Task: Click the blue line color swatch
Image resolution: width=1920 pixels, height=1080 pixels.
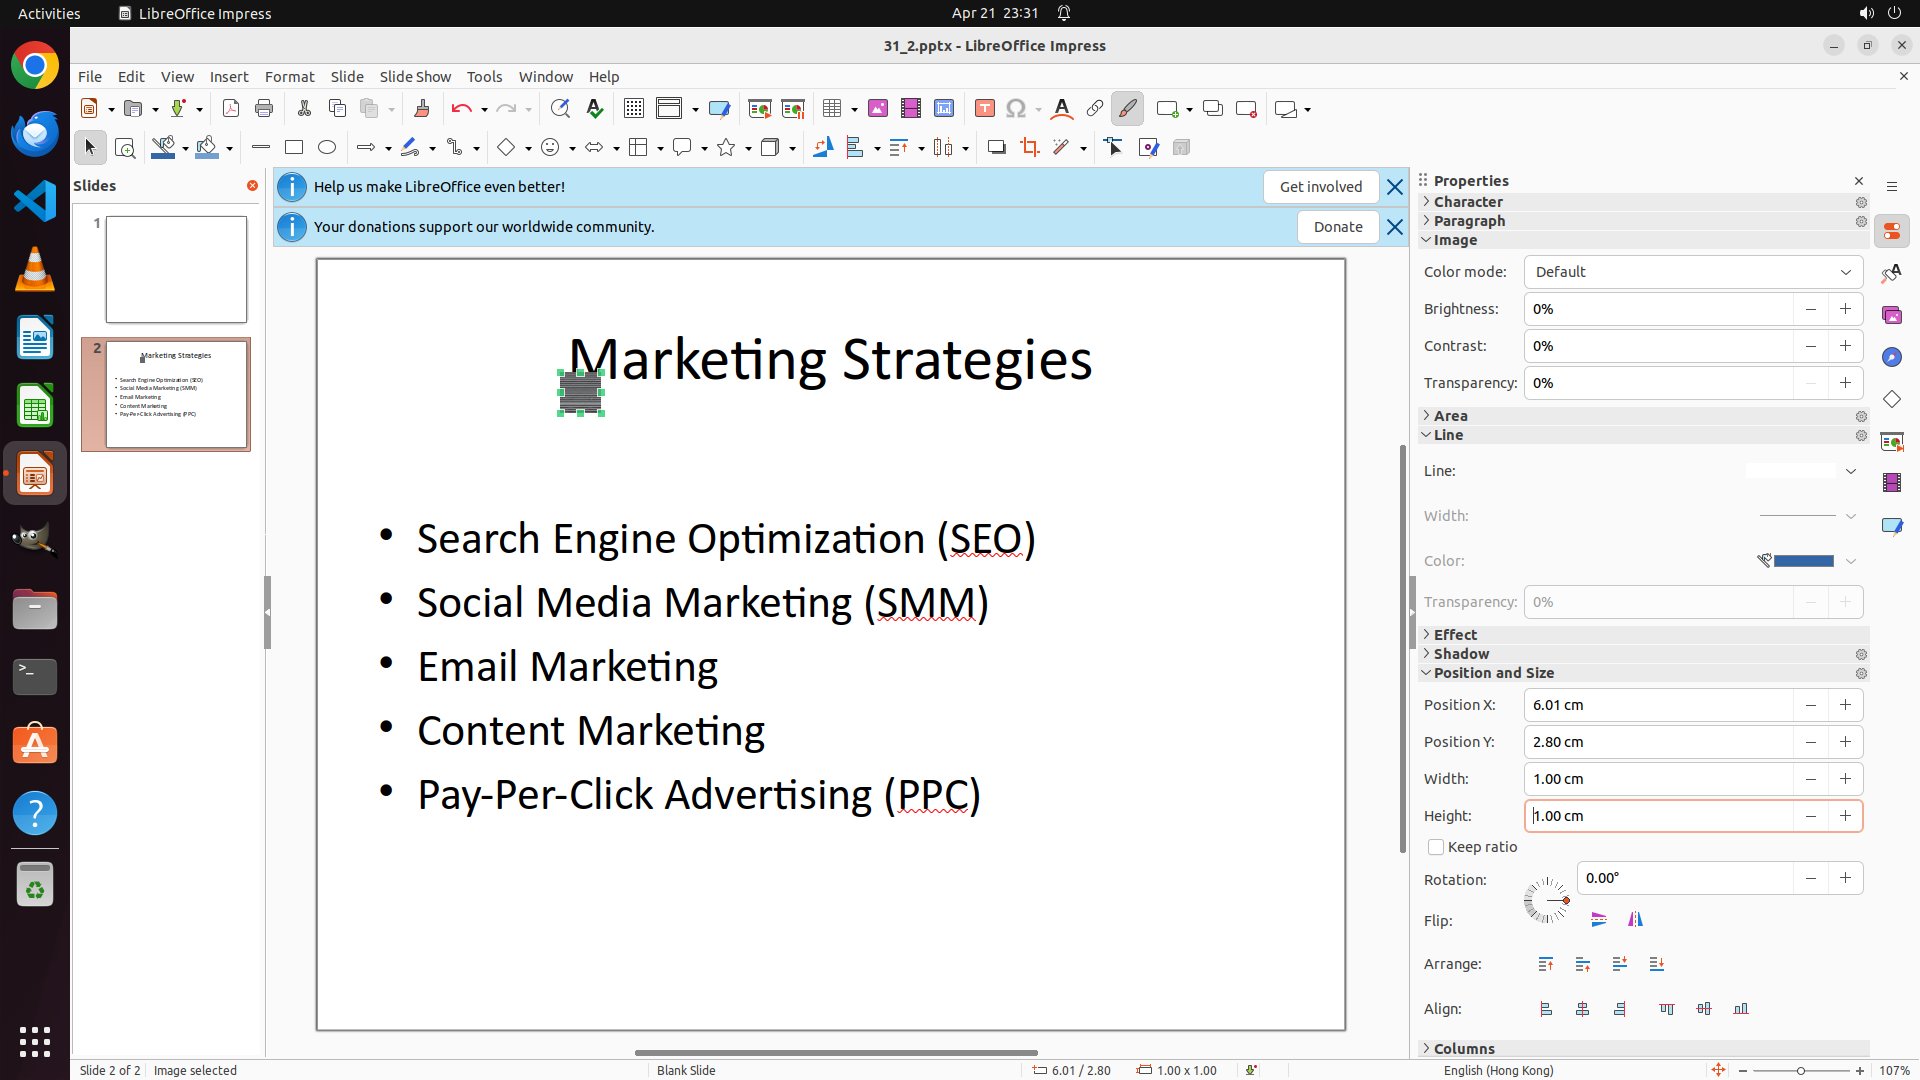Action: pos(1803,561)
